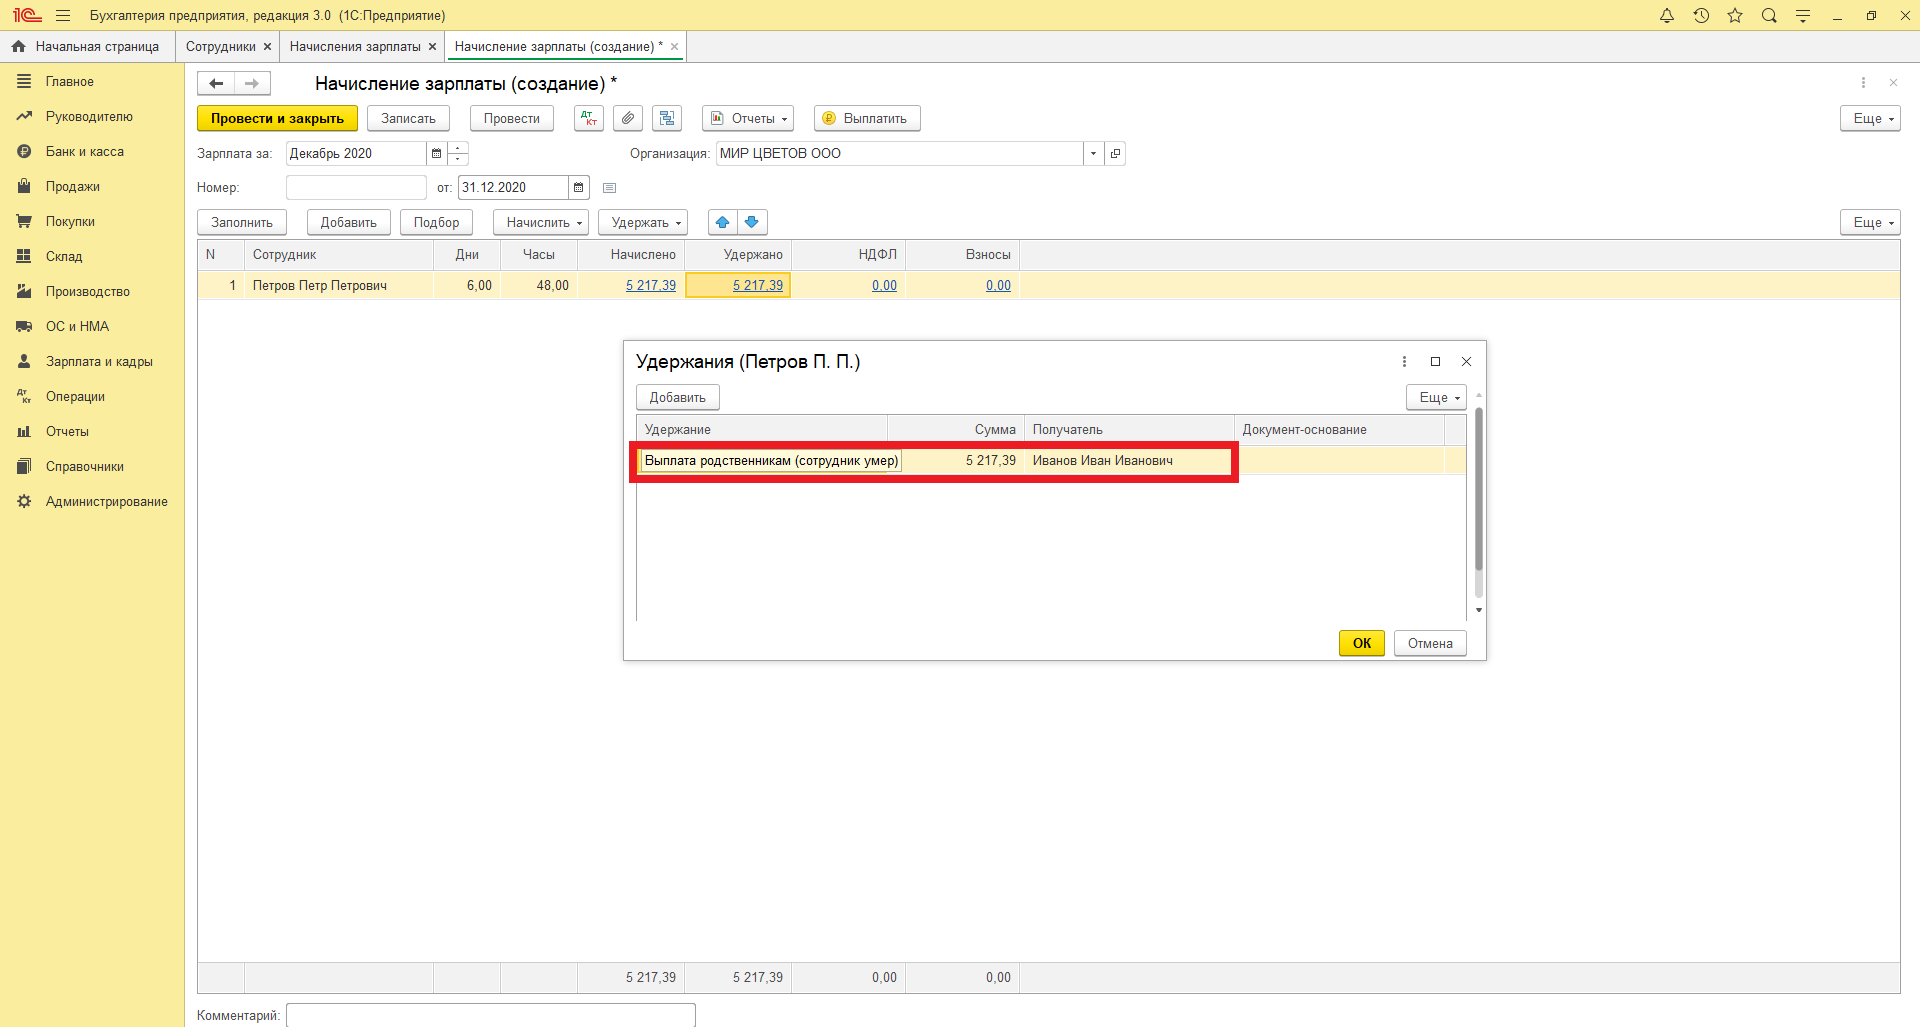Show accounting entries Дт/Кт icon

[588, 118]
